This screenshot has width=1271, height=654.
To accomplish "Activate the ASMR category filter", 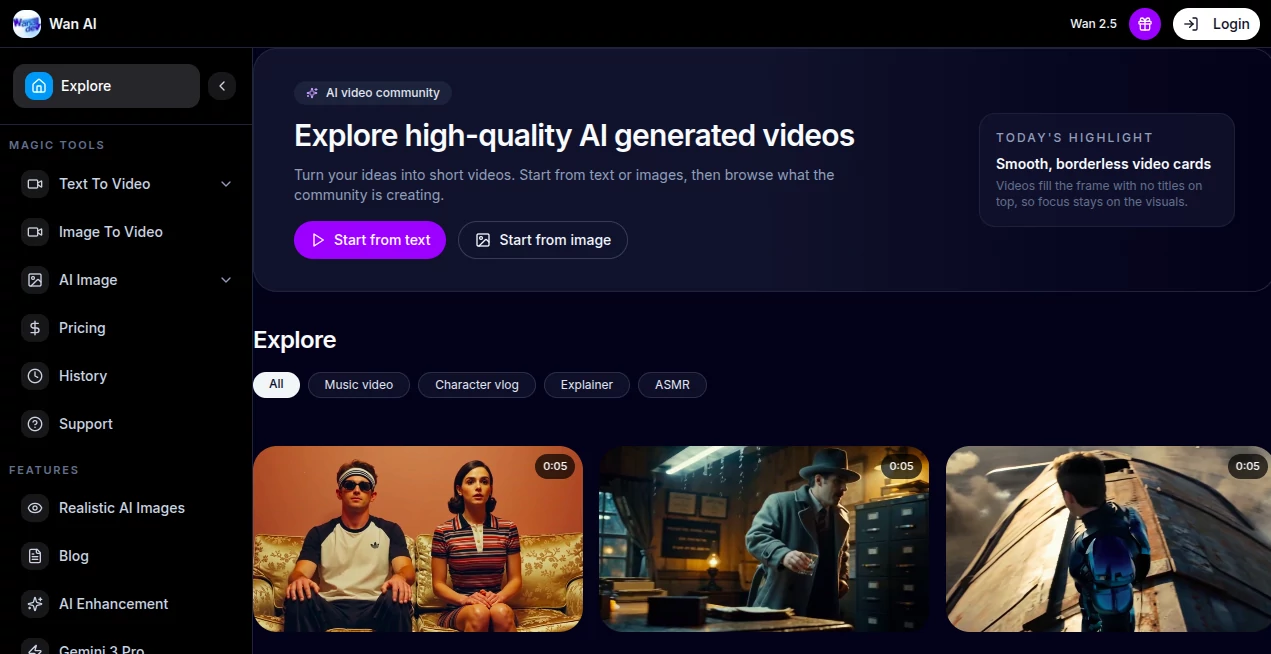I will tap(672, 384).
